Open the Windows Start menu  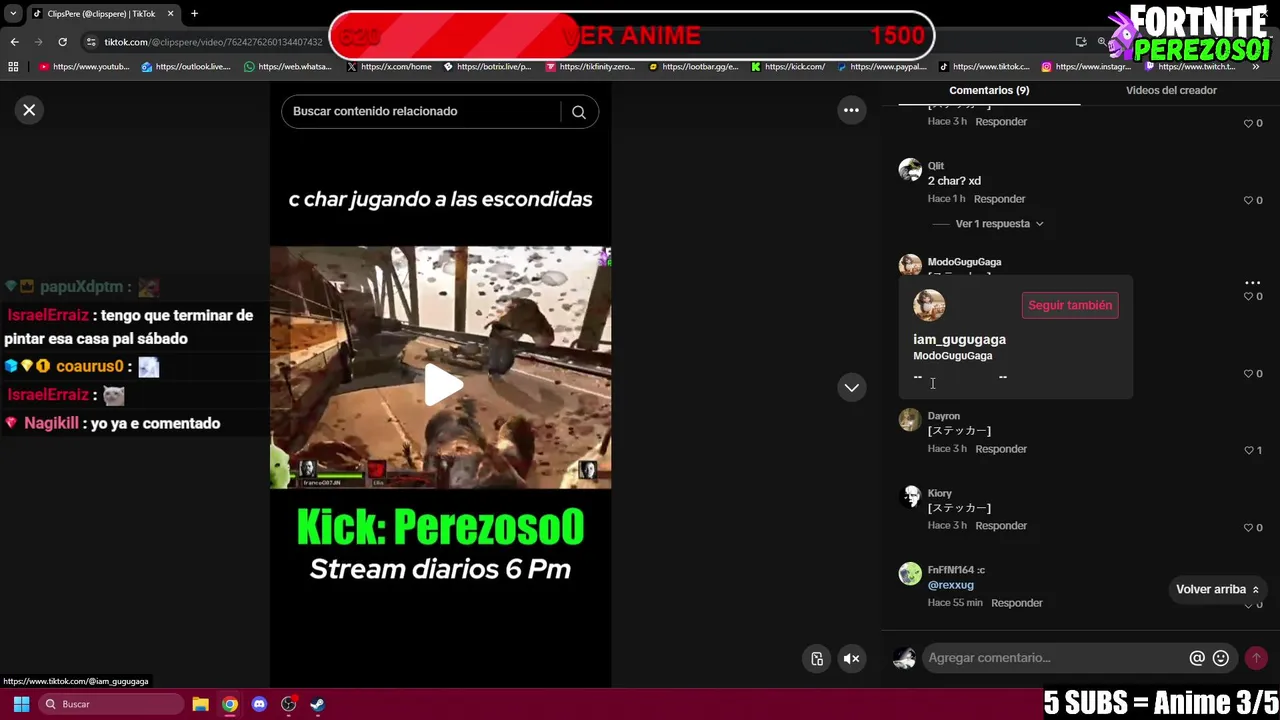point(21,704)
